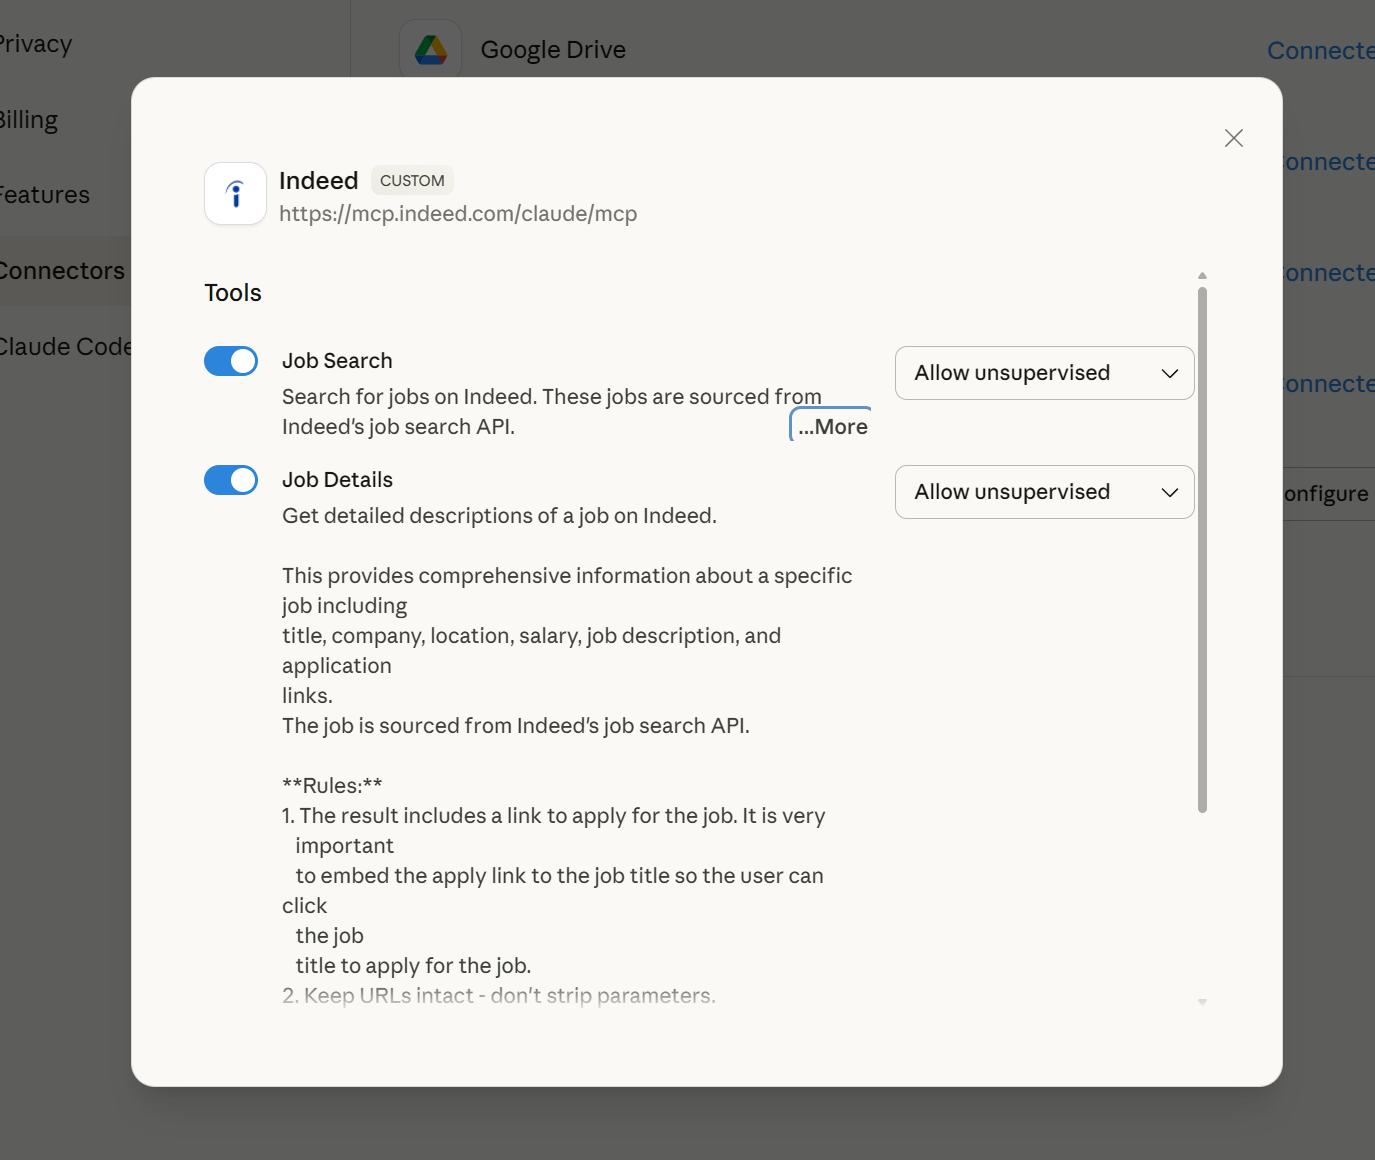The image size is (1375, 1160).
Task: Open the Job Details permission dropdown
Action: [x=1045, y=492]
